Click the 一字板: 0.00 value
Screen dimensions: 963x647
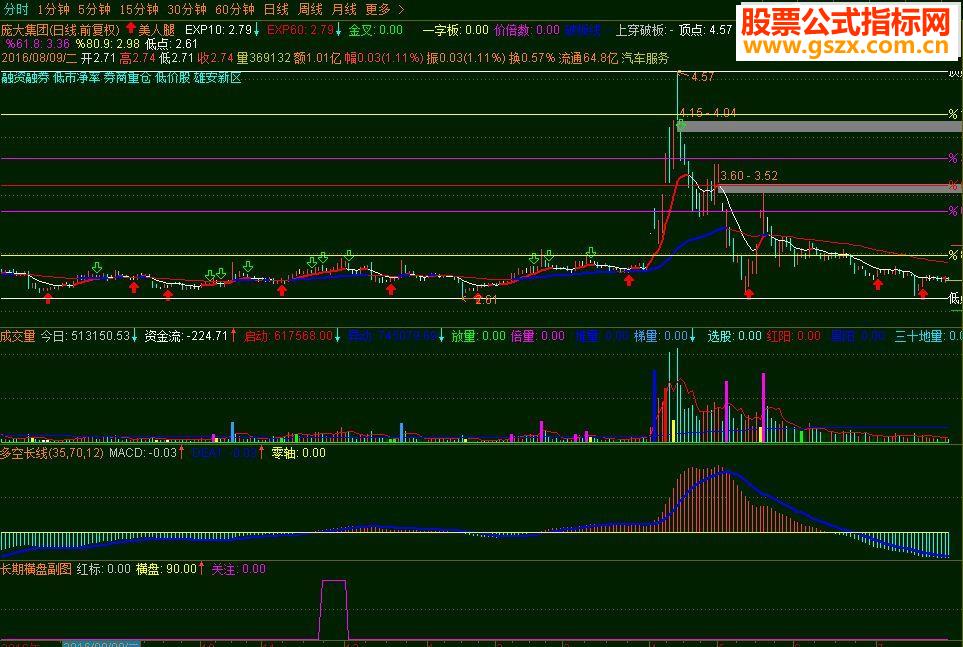point(456,29)
